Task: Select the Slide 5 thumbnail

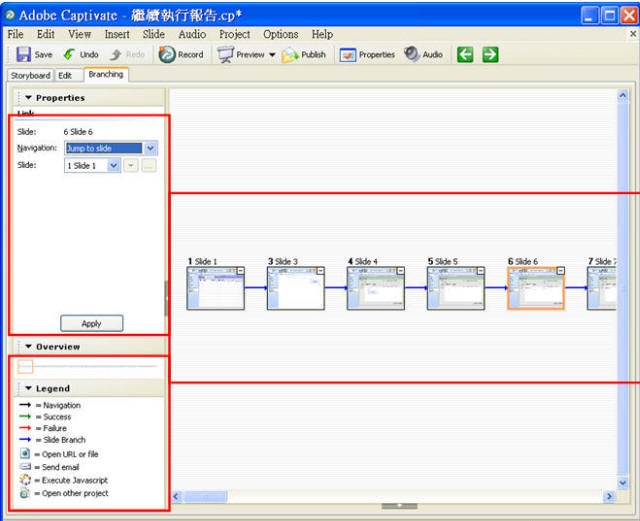Action: 456,288
